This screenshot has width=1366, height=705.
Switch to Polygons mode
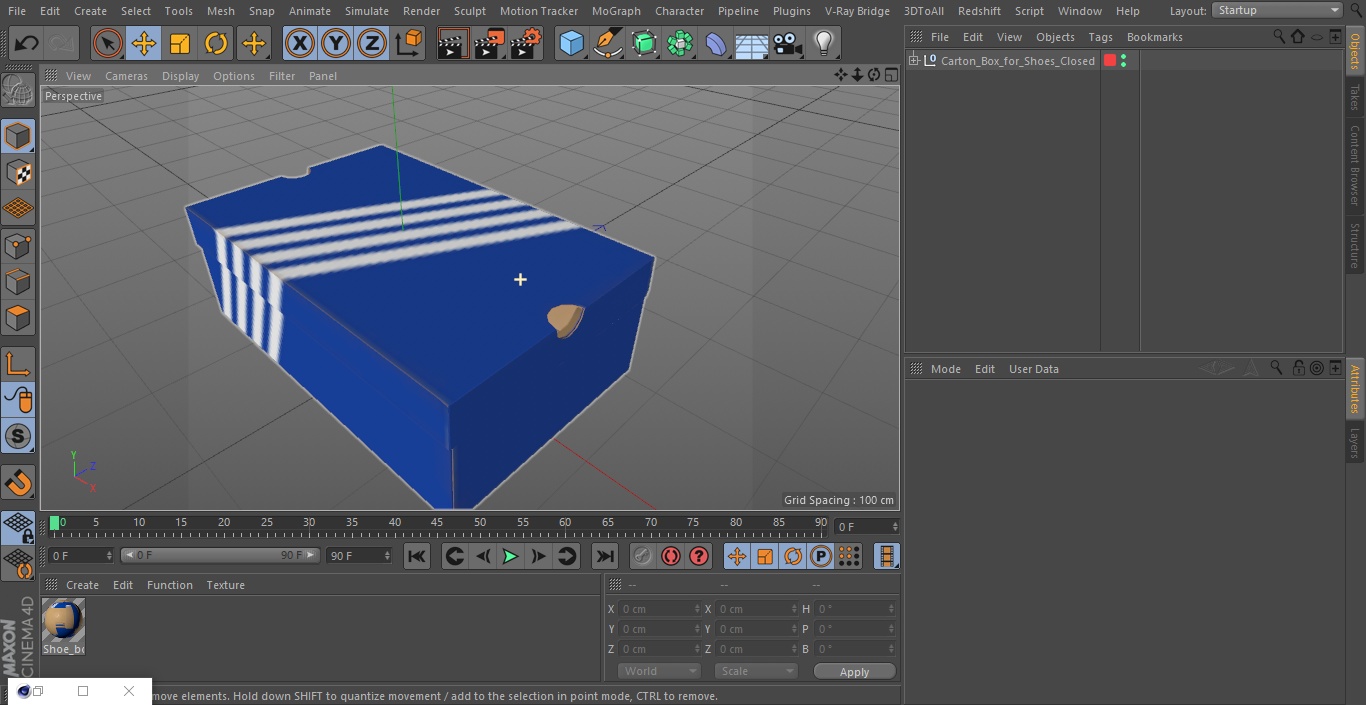coord(18,318)
